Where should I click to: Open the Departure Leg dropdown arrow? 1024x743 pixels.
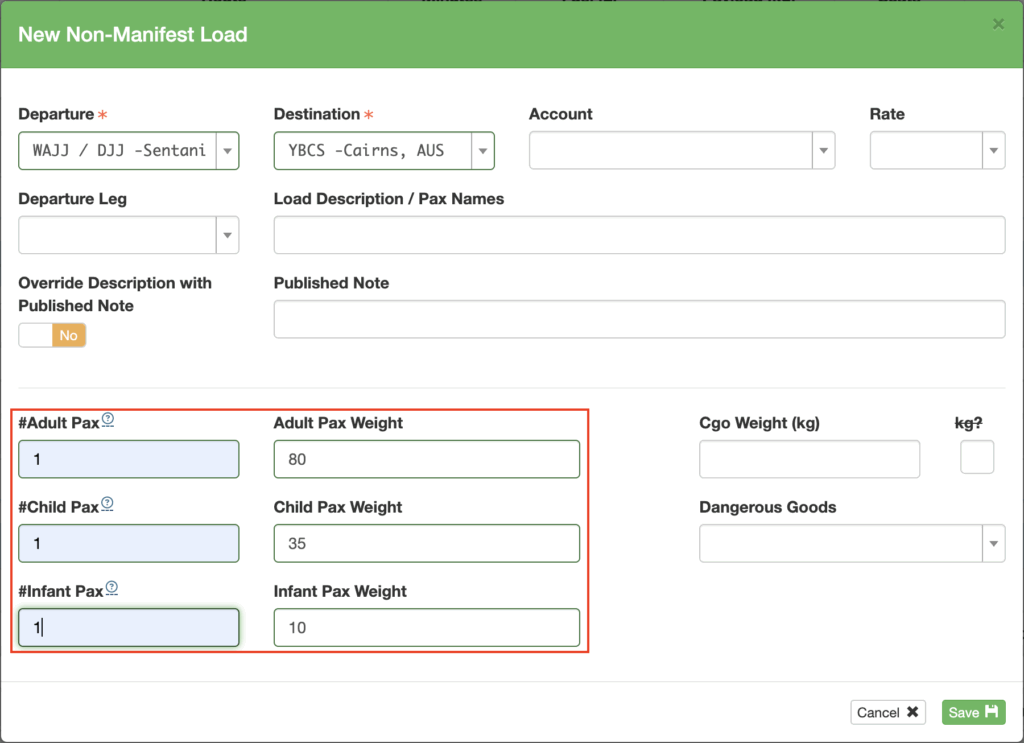[227, 235]
